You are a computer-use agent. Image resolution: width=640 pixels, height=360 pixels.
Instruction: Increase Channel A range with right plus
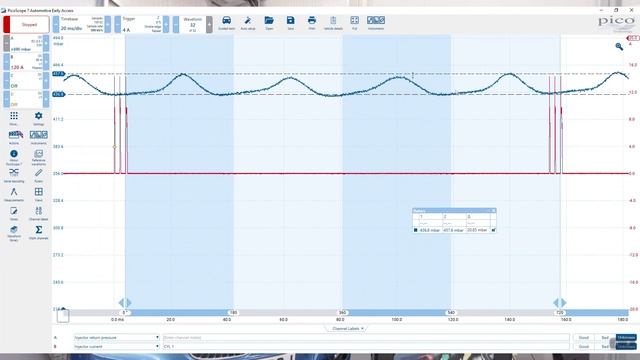point(46,43)
